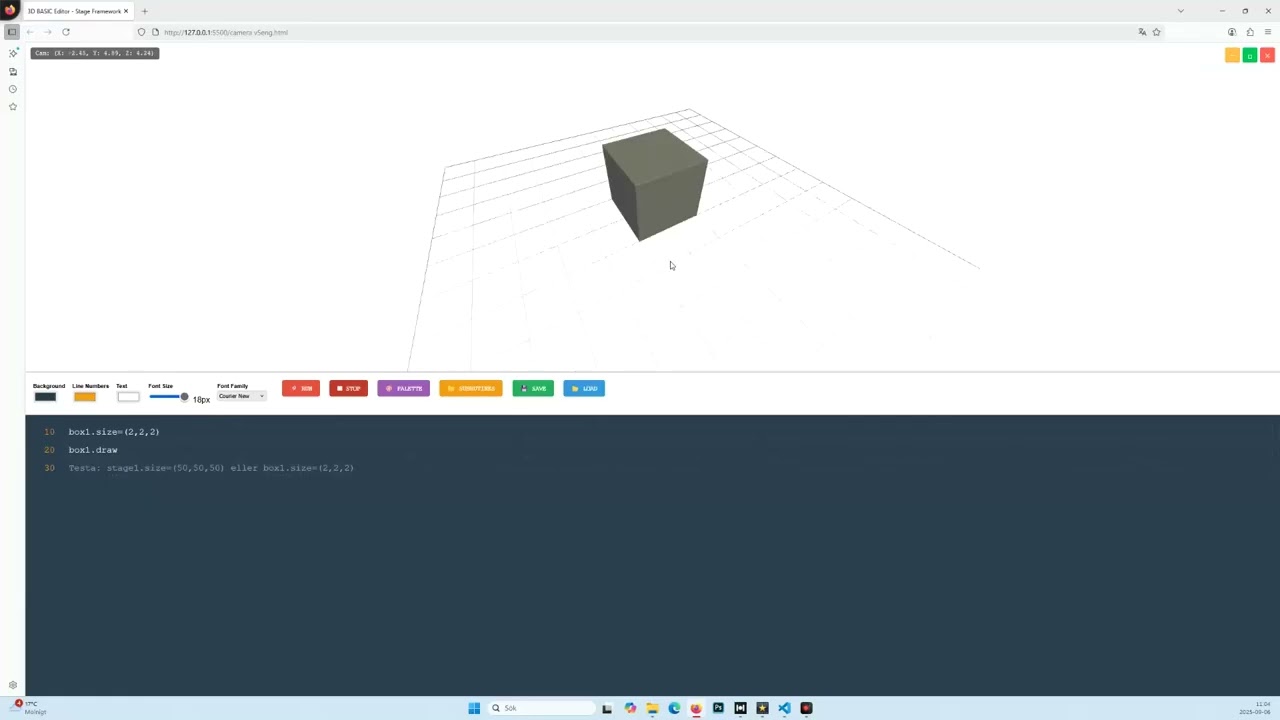Click the STOP button
Image resolution: width=1280 pixels, height=720 pixels.
[x=348, y=388]
